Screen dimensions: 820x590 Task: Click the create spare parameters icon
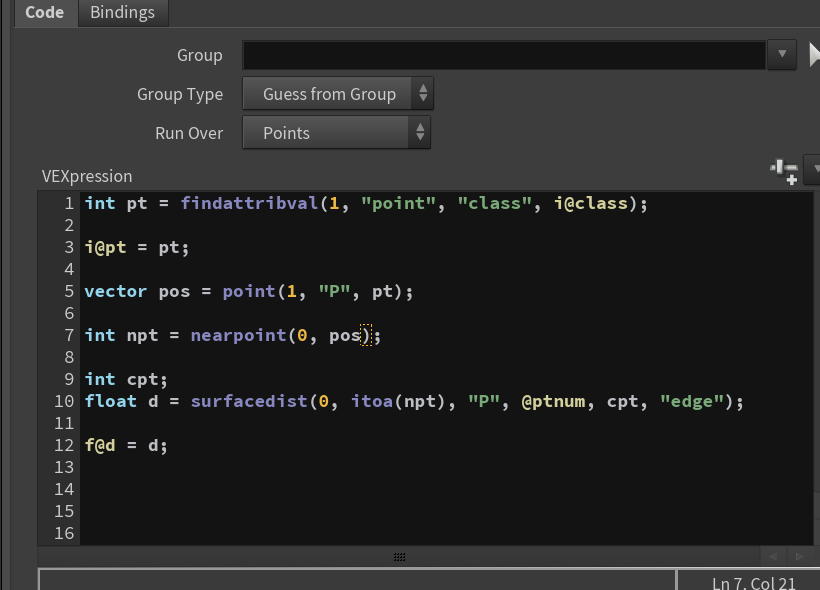(x=784, y=173)
